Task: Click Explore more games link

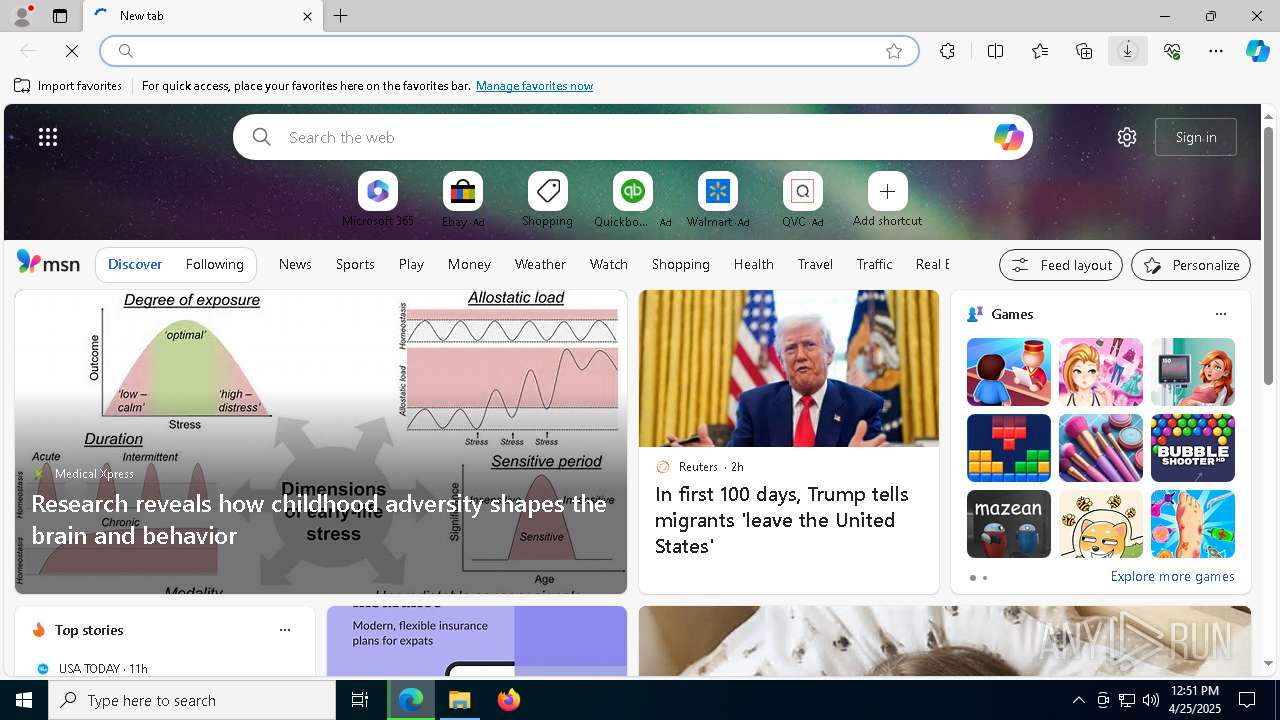Action: pyautogui.click(x=1172, y=576)
